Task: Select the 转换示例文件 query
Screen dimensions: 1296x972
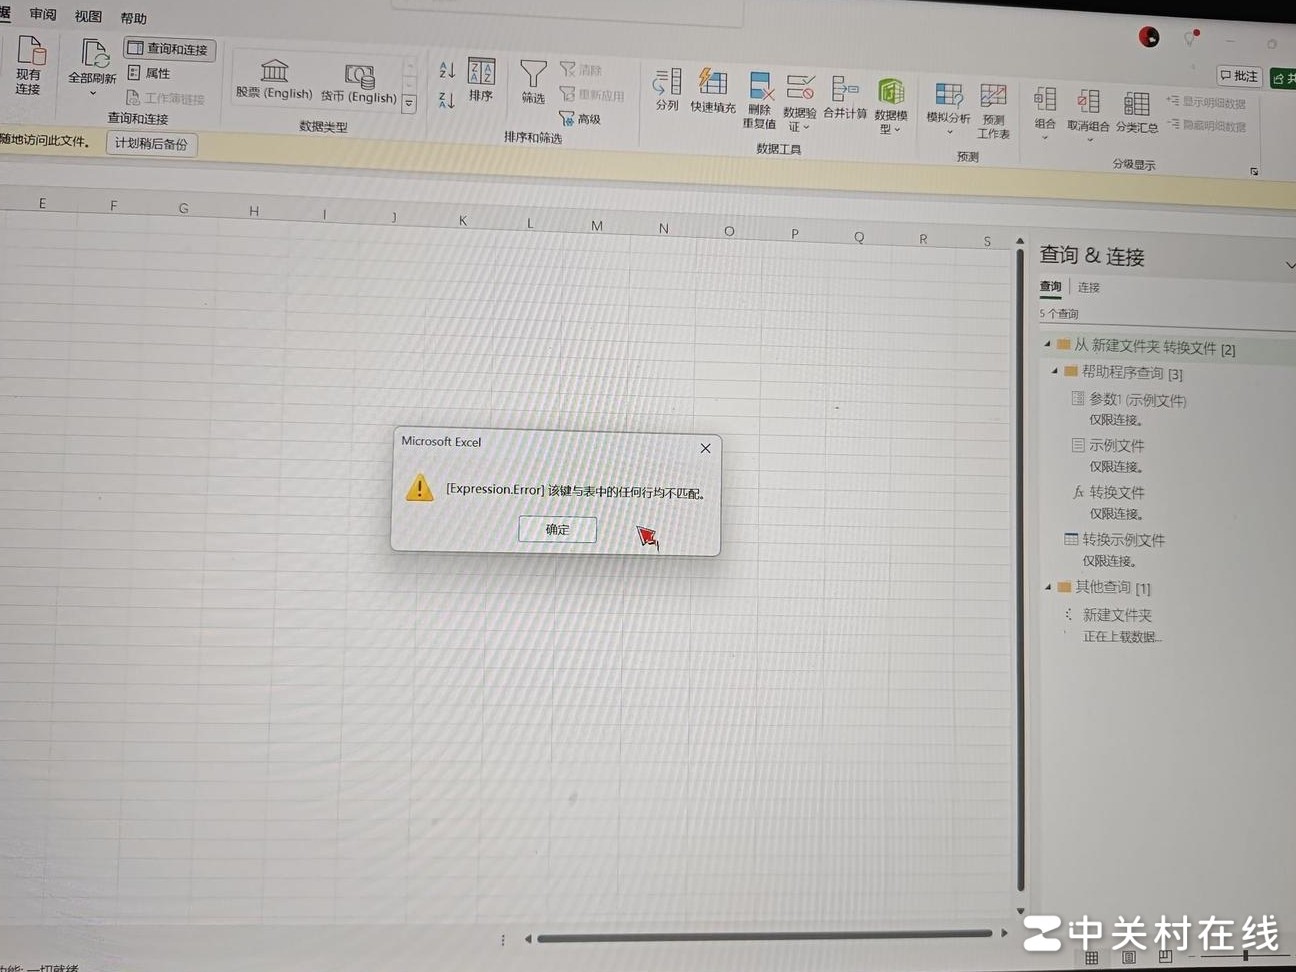Action: click(x=1123, y=540)
